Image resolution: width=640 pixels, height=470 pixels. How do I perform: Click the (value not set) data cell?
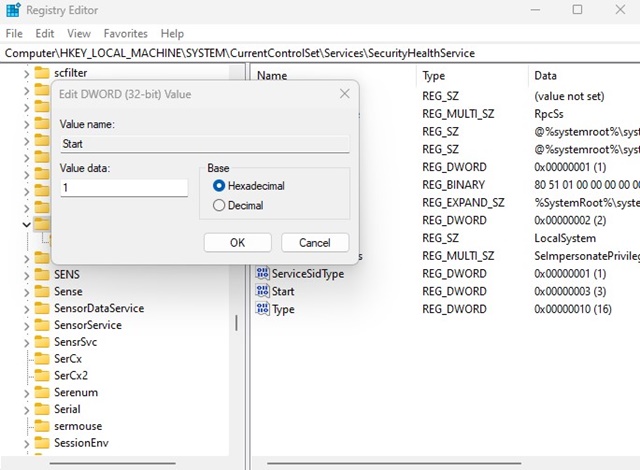pyautogui.click(x=569, y=96)
